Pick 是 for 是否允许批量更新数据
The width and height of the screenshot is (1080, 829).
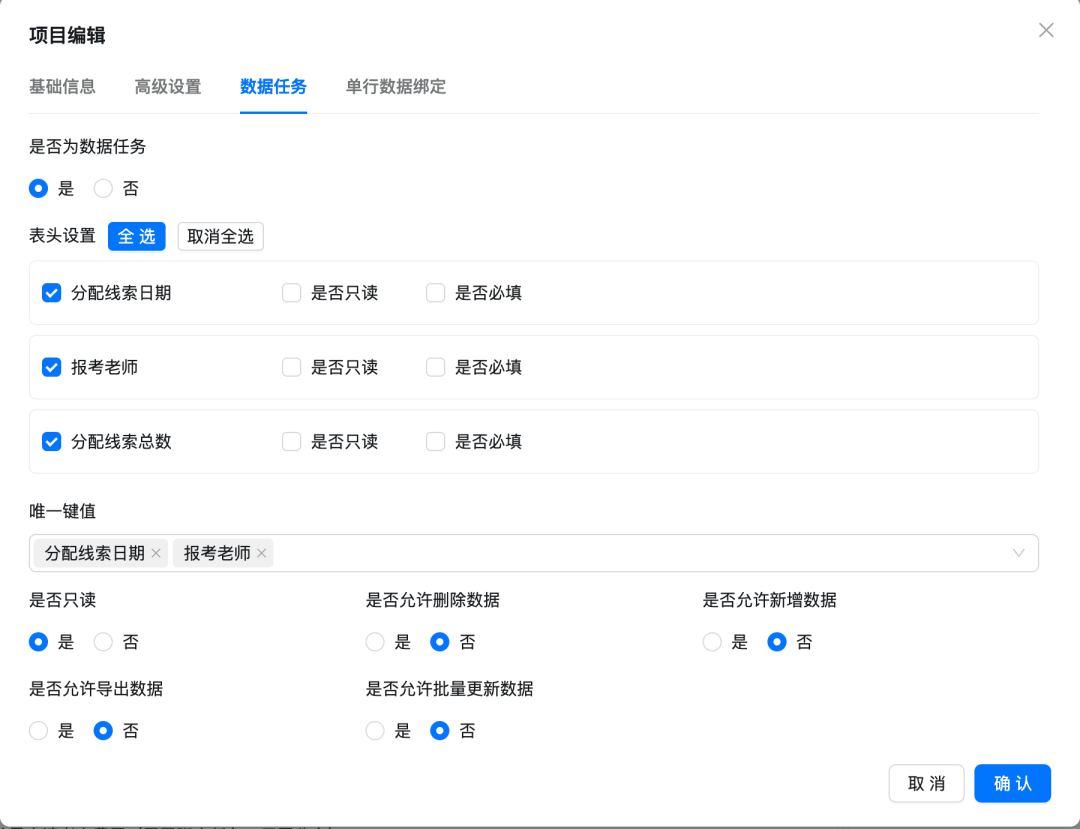coord(375,731)
